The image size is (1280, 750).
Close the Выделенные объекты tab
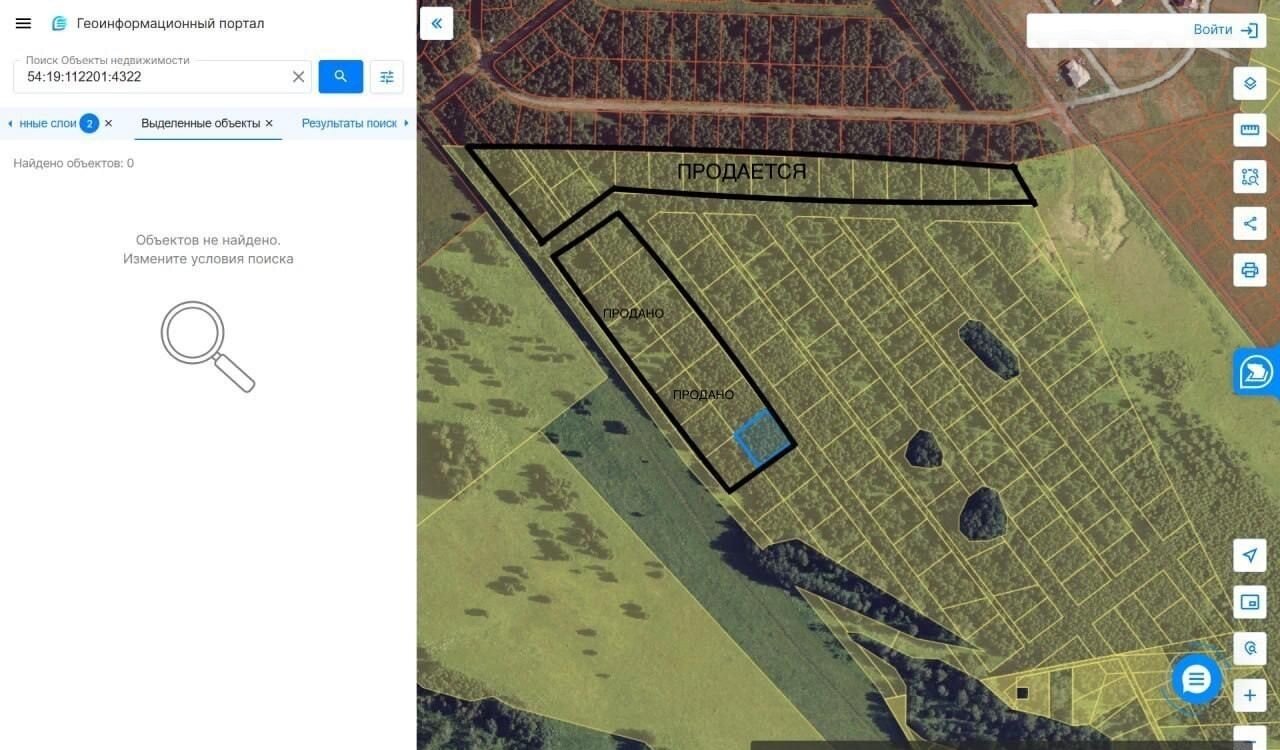tap(269, 123)
